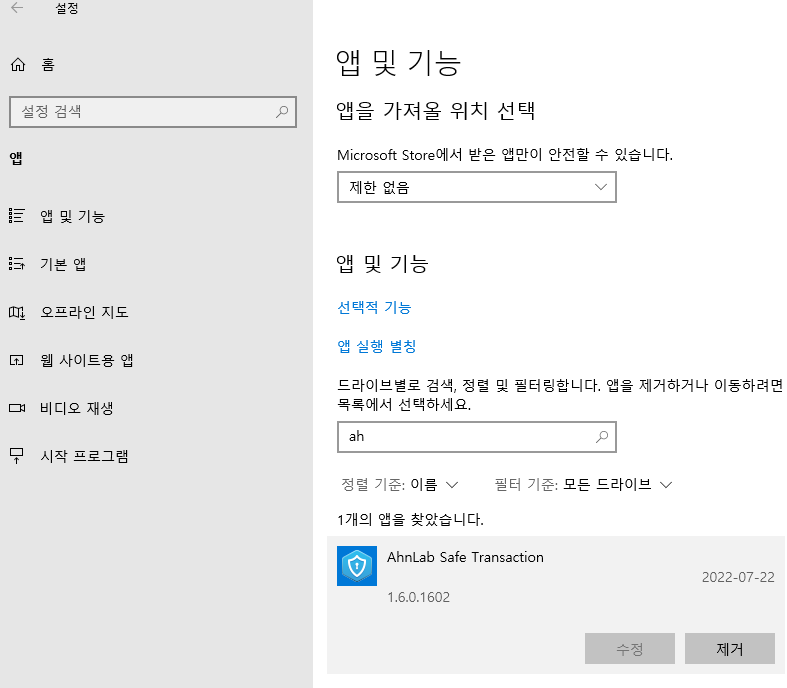Image resolution: width=787 pixels, height=688 pixels.
Task: Click the AhnLab Safe Transaction shield icon
Action: (357, 566)
